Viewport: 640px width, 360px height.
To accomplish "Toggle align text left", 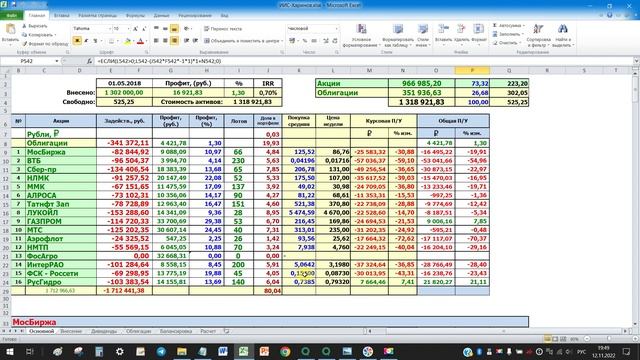I will point(156,41).
